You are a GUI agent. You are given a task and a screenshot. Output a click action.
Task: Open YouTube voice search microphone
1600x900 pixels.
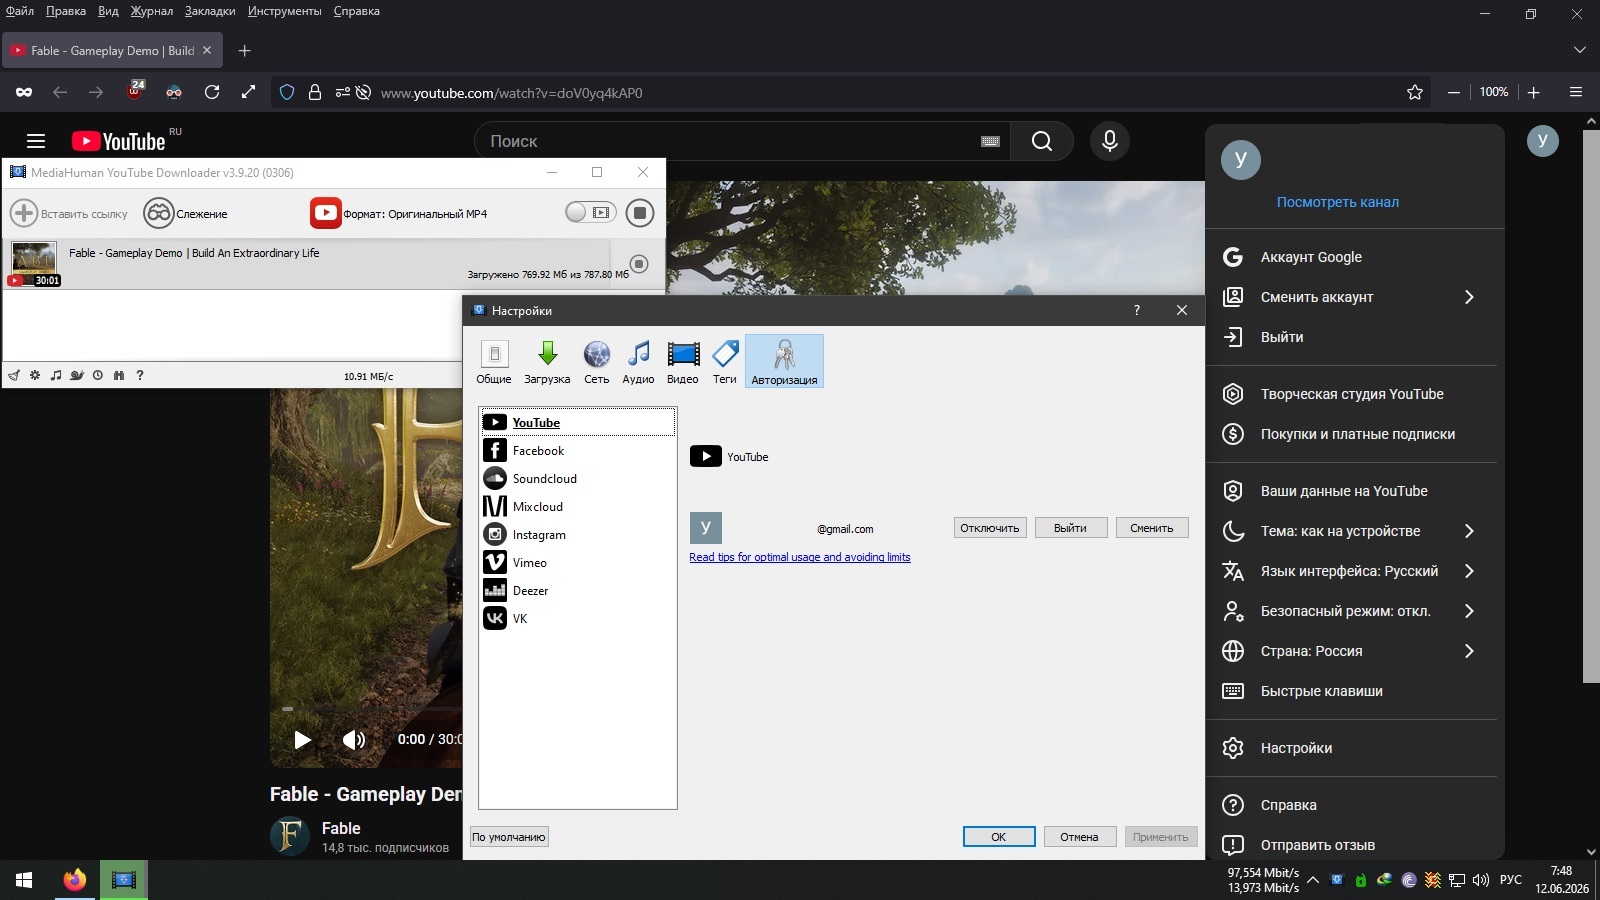(x=1110, y=141)
